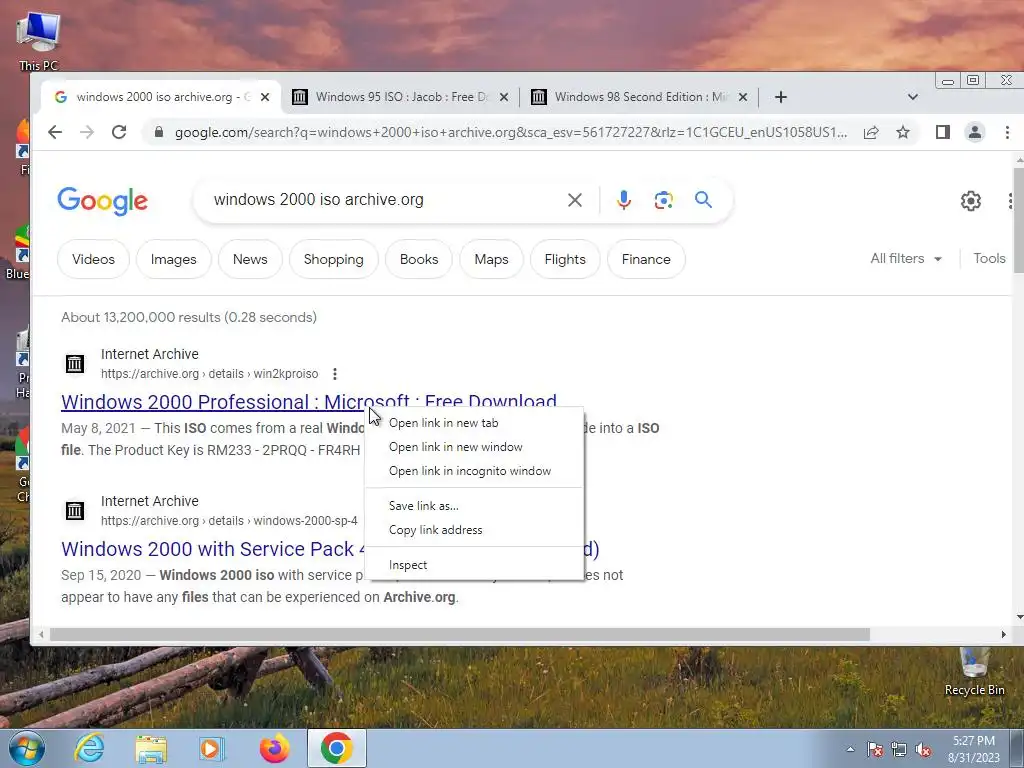
Task: Start voice search with microphone icon
Action: coord(624,200)
